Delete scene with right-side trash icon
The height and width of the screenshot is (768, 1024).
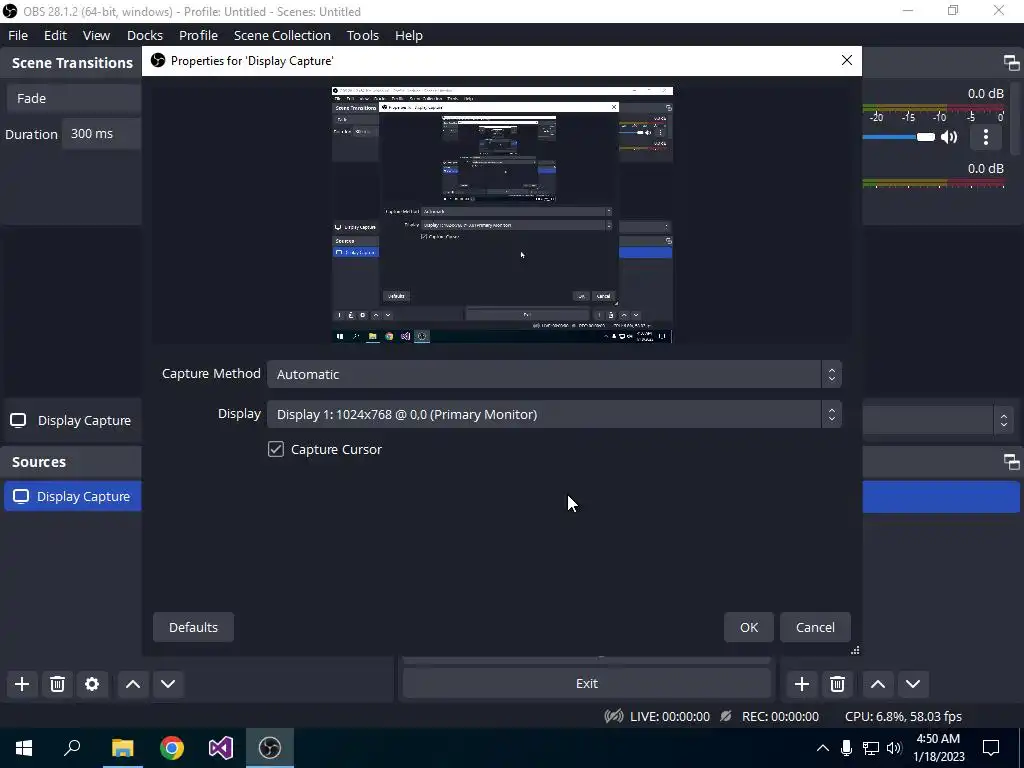click(837, 684)
